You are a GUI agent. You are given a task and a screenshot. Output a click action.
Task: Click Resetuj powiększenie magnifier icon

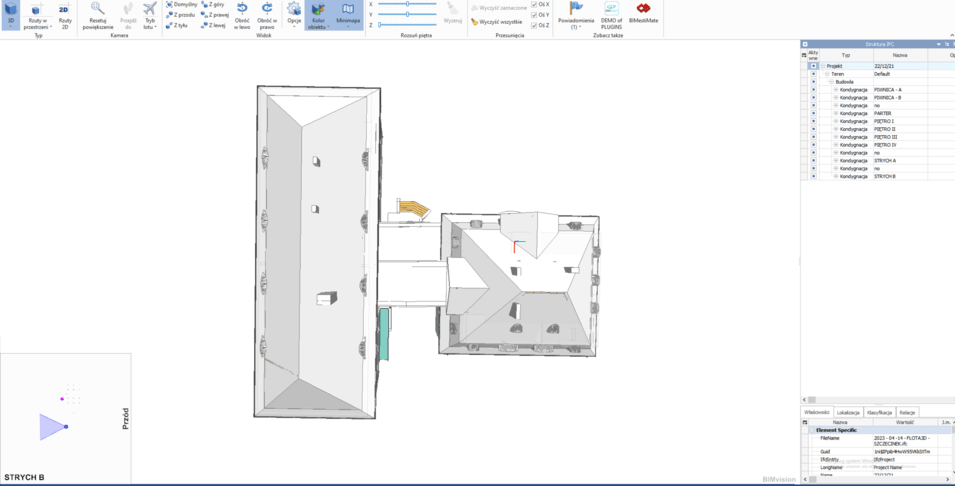(98, 12)
